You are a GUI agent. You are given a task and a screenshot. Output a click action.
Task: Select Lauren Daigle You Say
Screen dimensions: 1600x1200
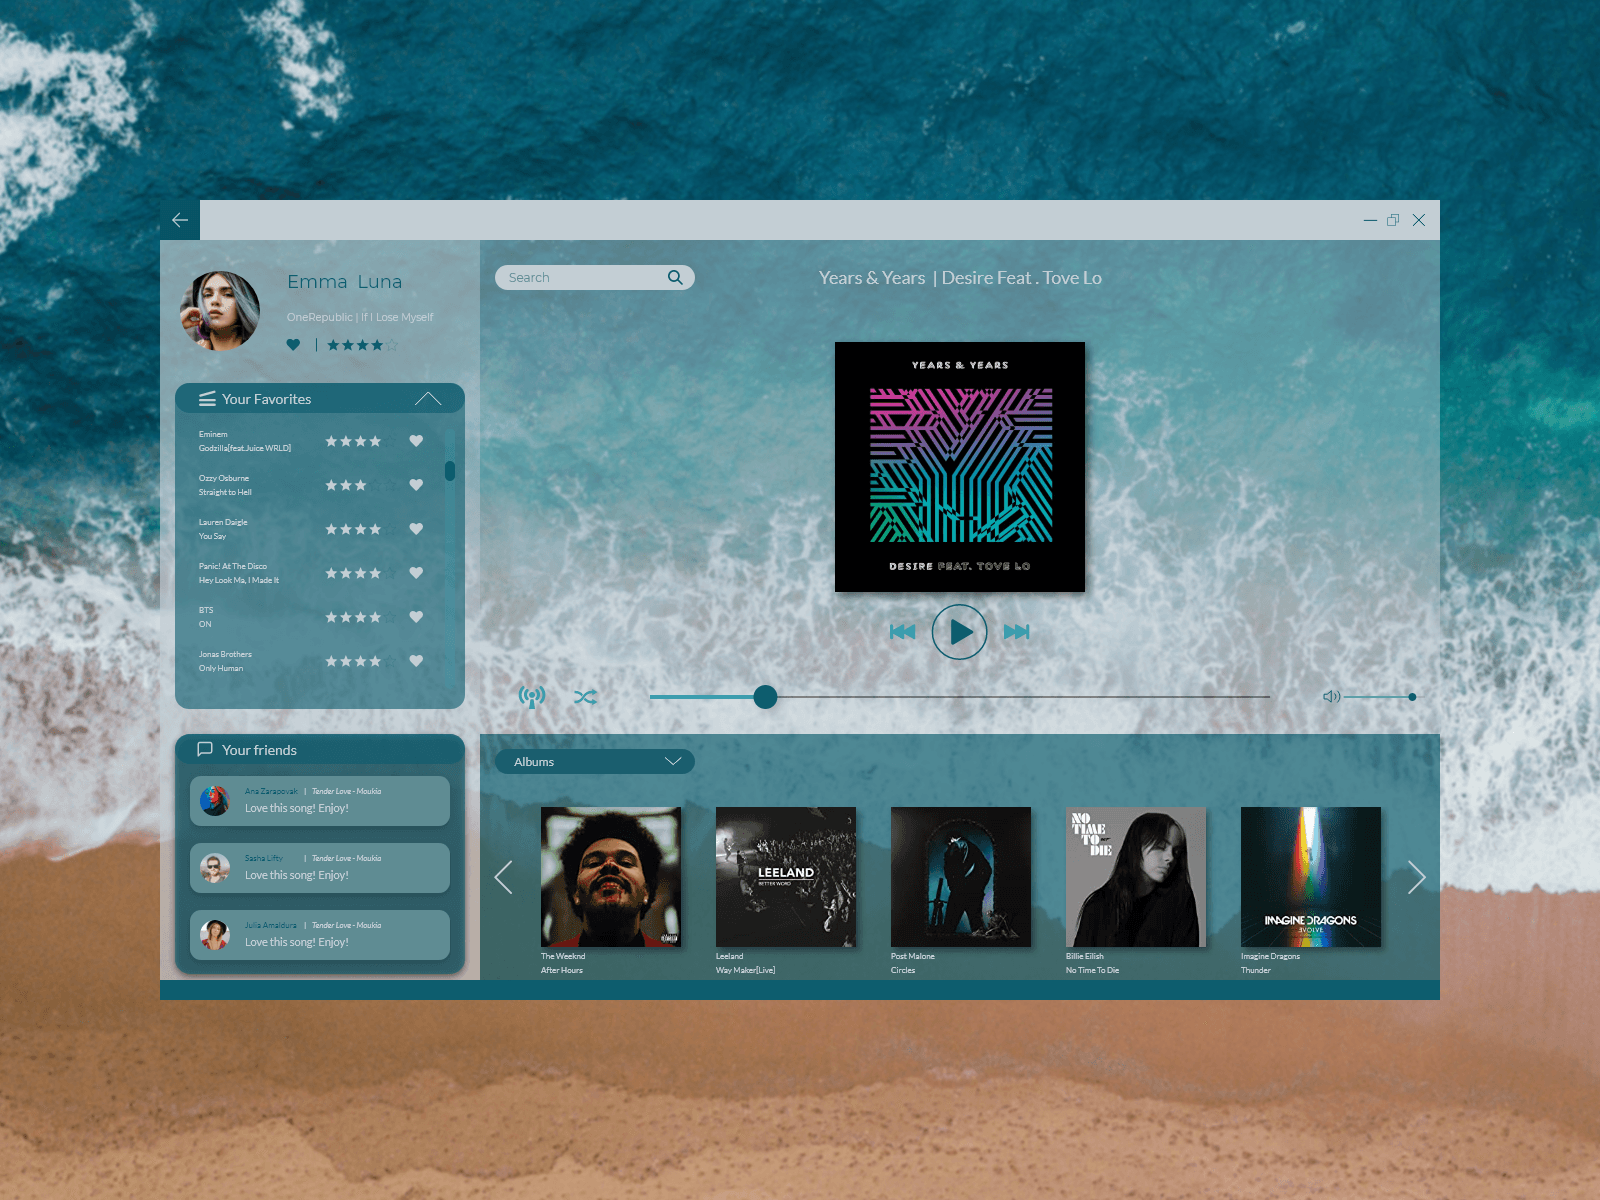(223, 529)
